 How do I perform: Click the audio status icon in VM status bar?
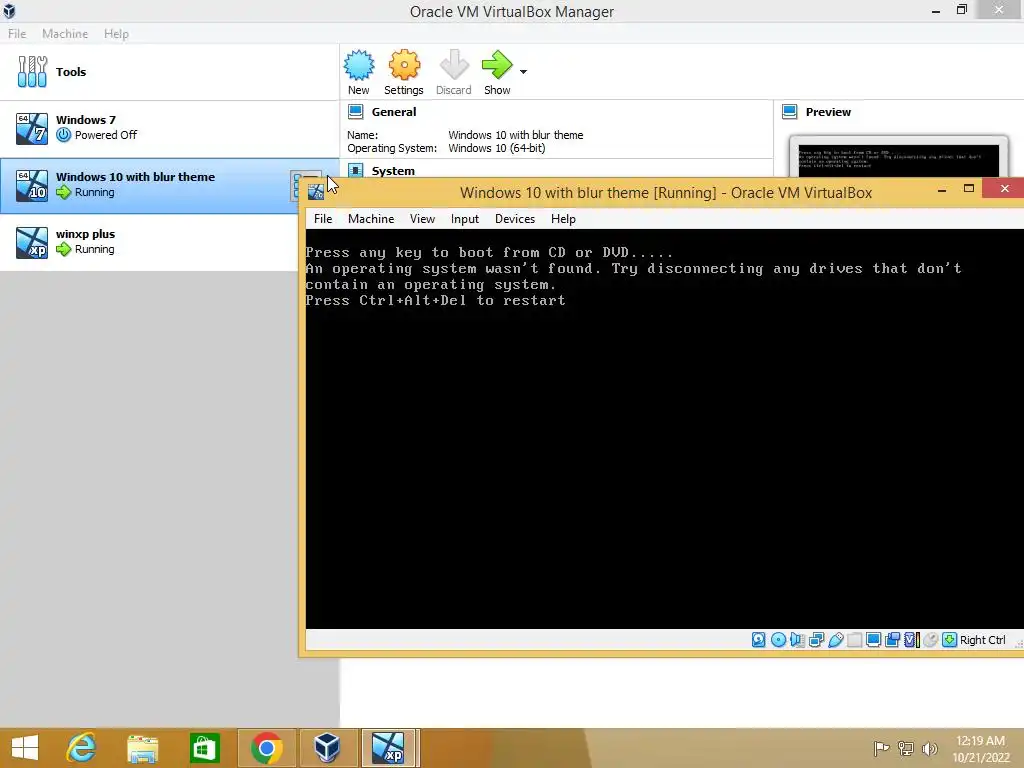[x=797, y=639]
